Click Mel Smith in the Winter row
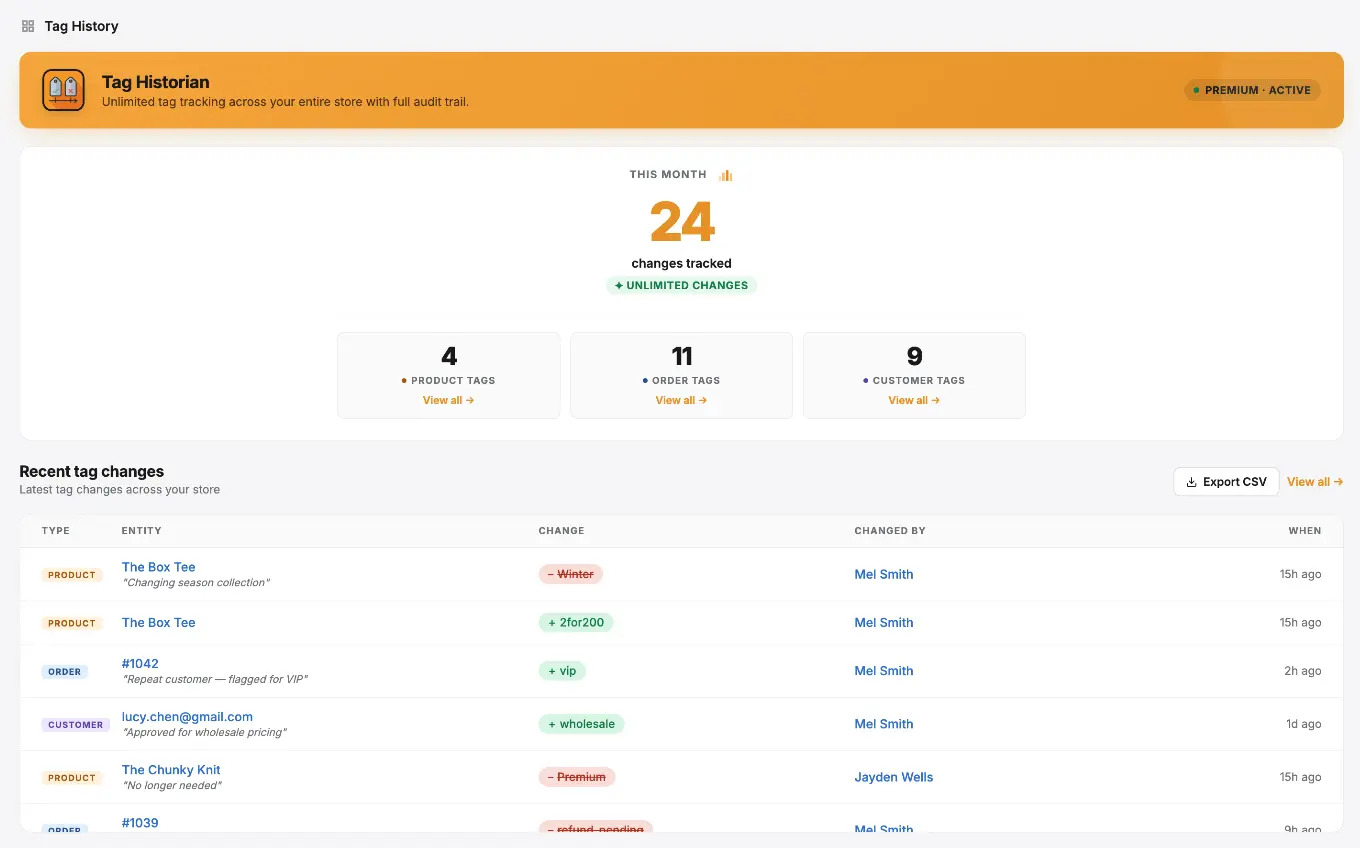Viewport: 1360px width, 848px height. tap(884, 574)
